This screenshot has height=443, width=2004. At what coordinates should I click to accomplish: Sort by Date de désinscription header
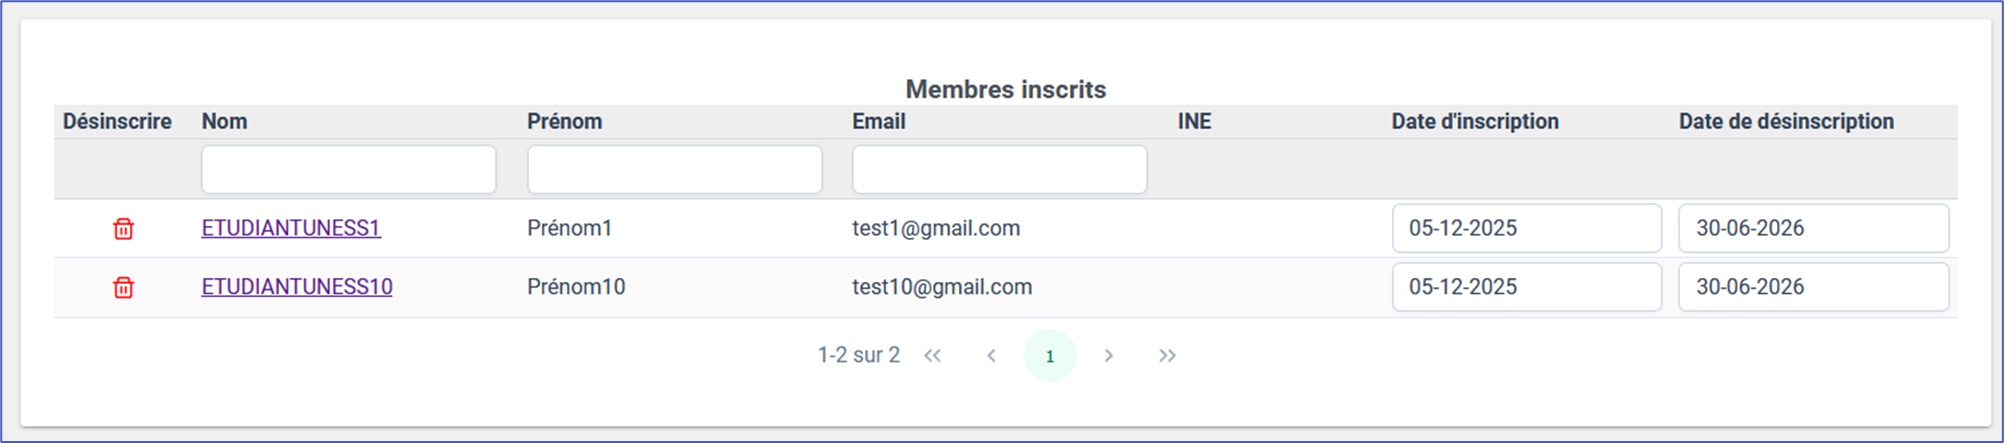tap(1785, 121)
